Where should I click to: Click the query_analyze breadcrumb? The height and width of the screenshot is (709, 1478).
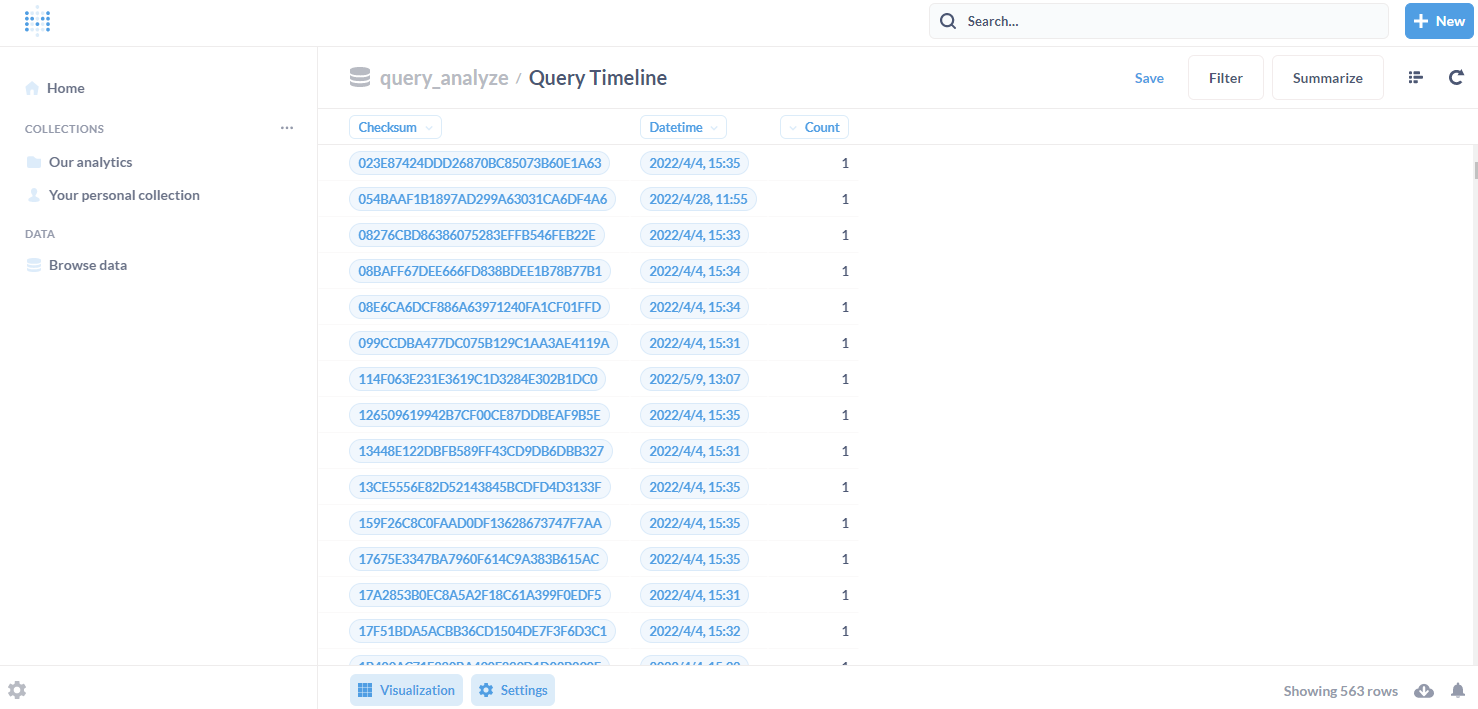[444, 78]
